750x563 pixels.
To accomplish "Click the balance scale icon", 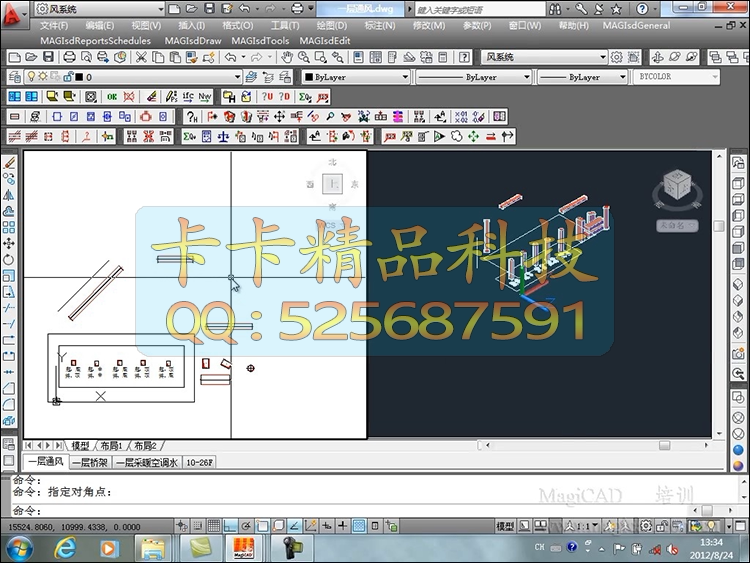I will point(223,137).
